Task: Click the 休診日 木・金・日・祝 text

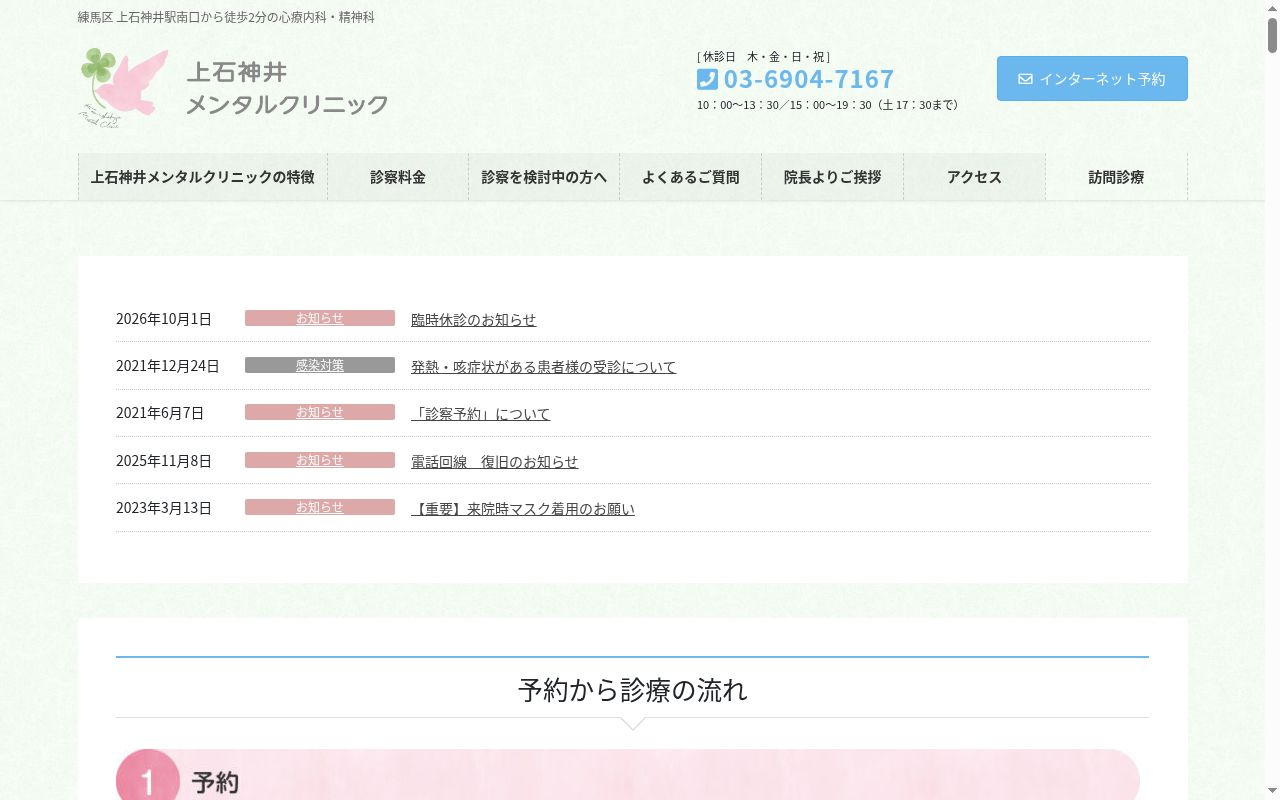Action: point(763,57)
